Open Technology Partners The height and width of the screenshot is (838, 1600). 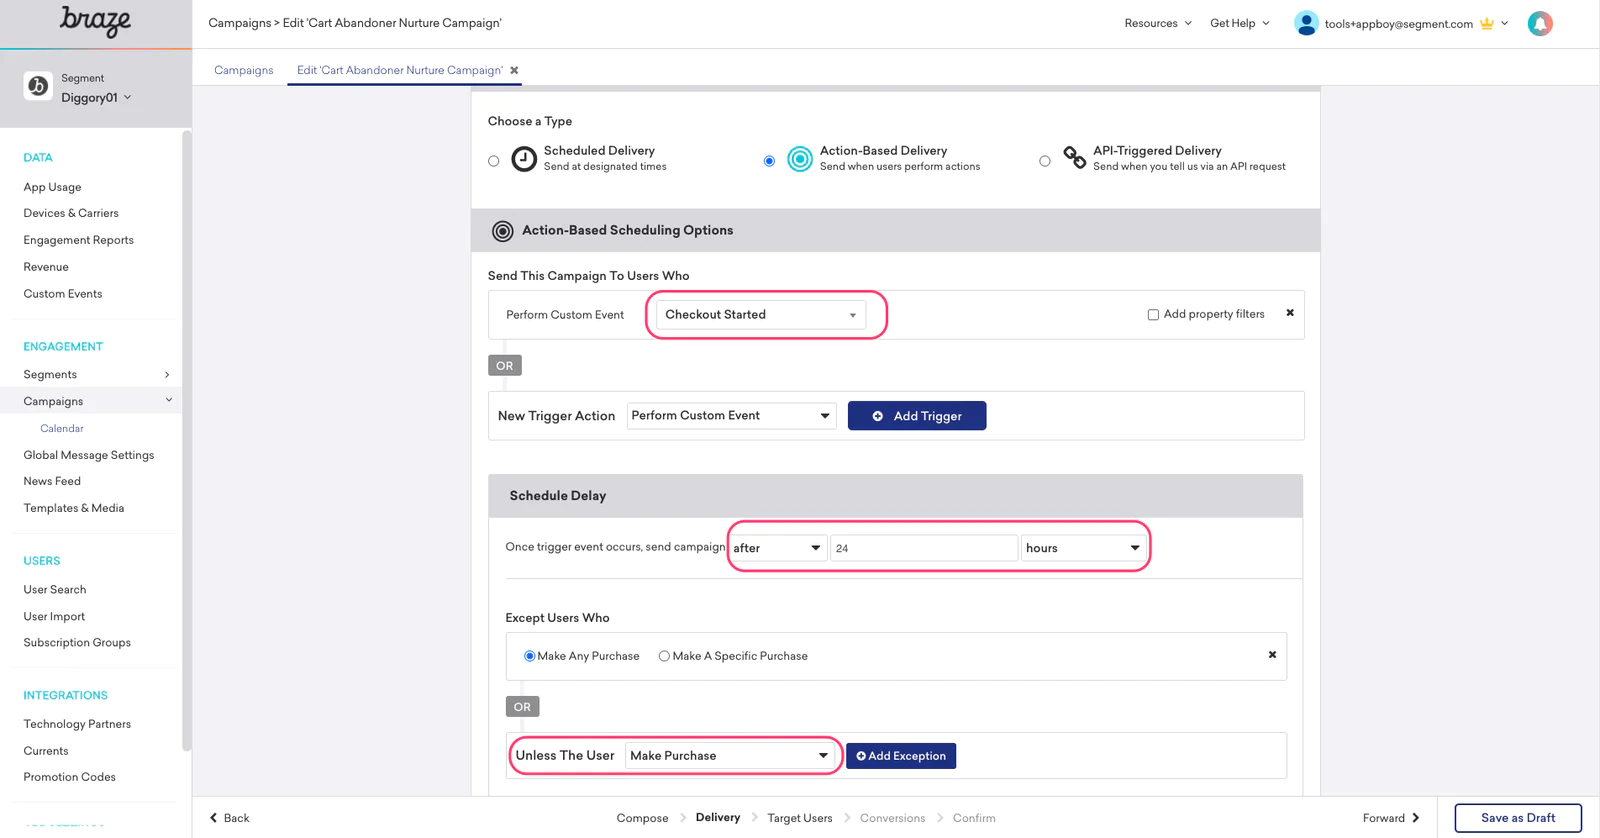(x=77, y=724)
